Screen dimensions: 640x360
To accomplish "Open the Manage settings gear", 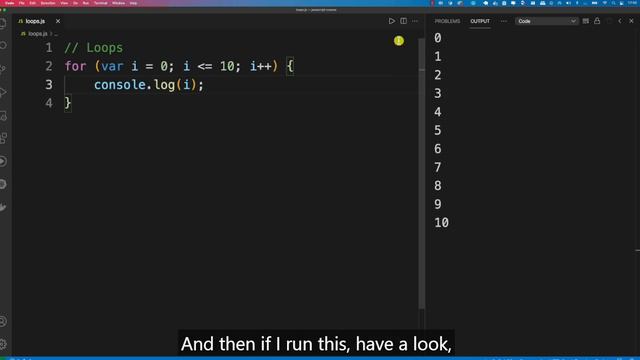I will click(x=3, y=344).
